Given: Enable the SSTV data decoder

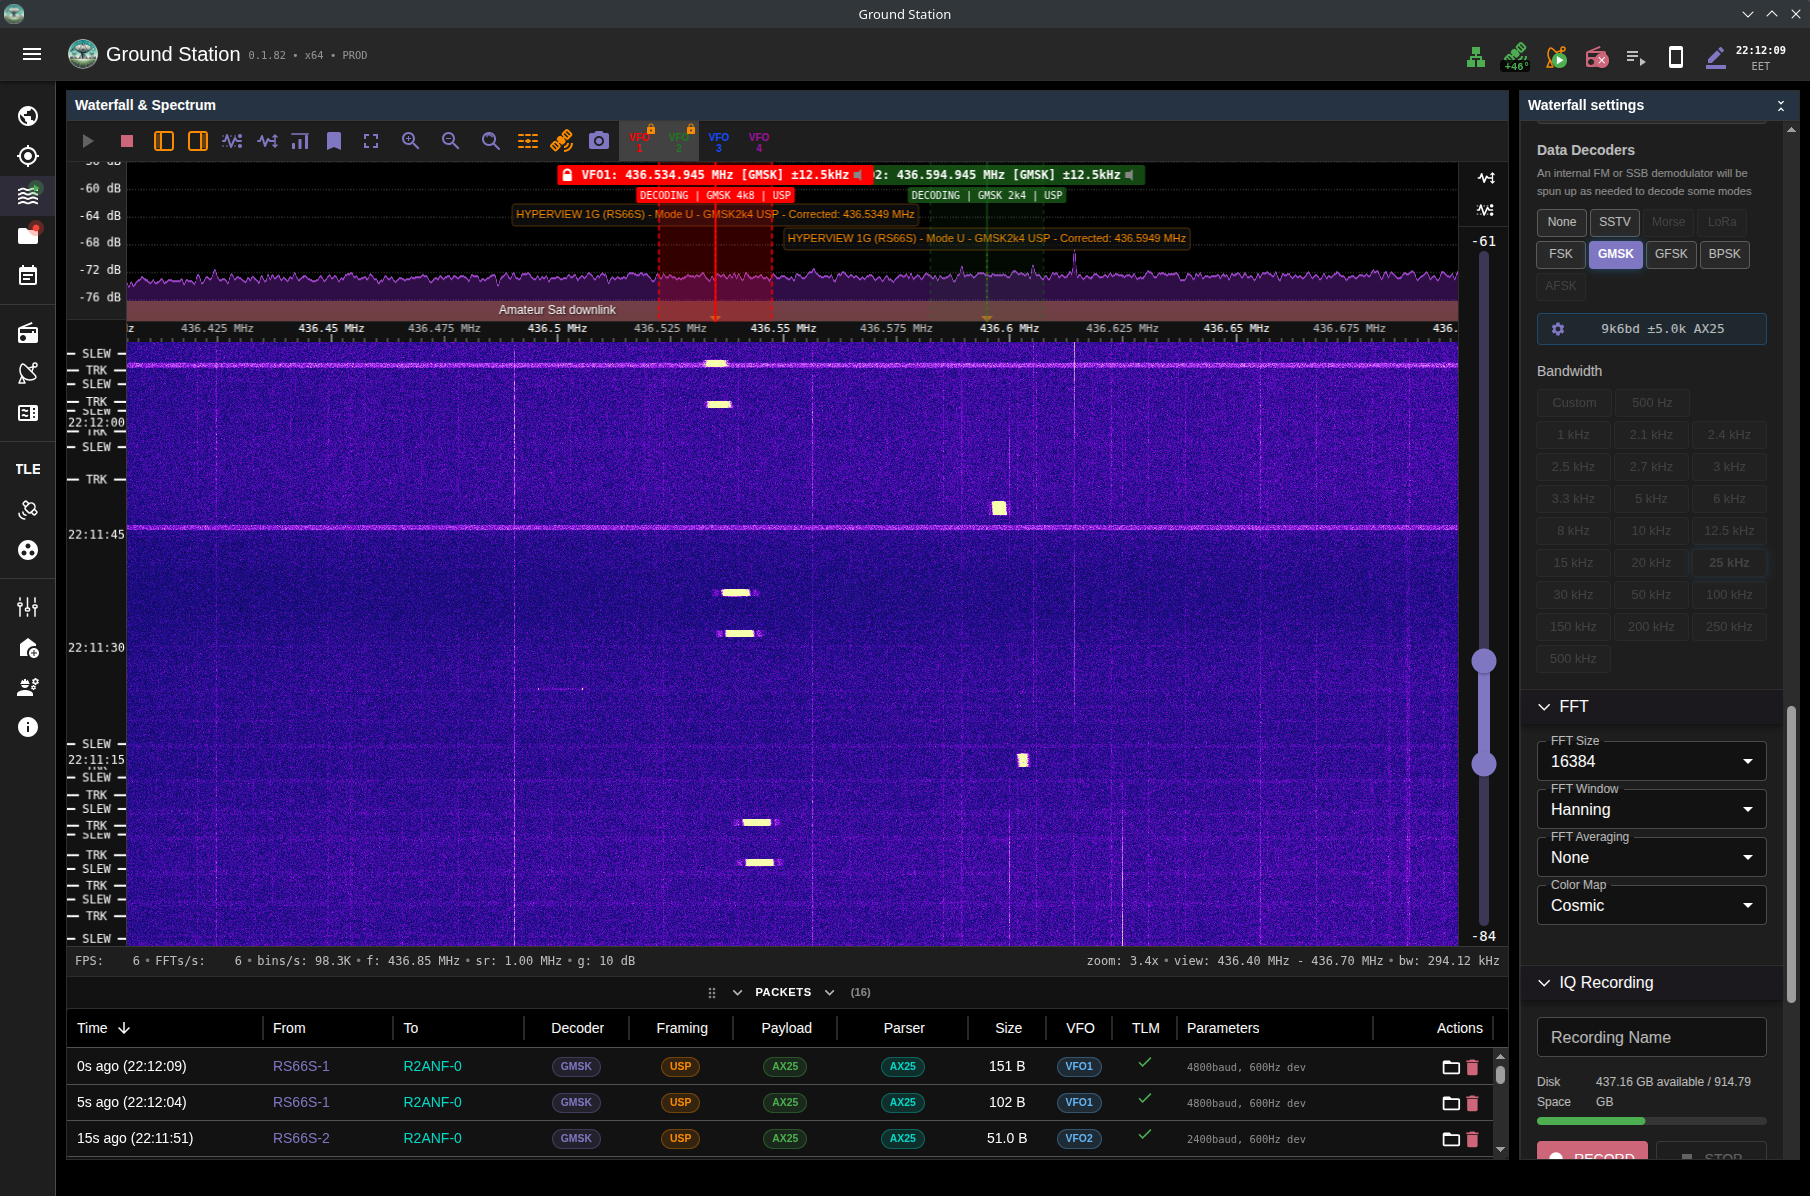Looking at the screenshot, I should 1614,222.
